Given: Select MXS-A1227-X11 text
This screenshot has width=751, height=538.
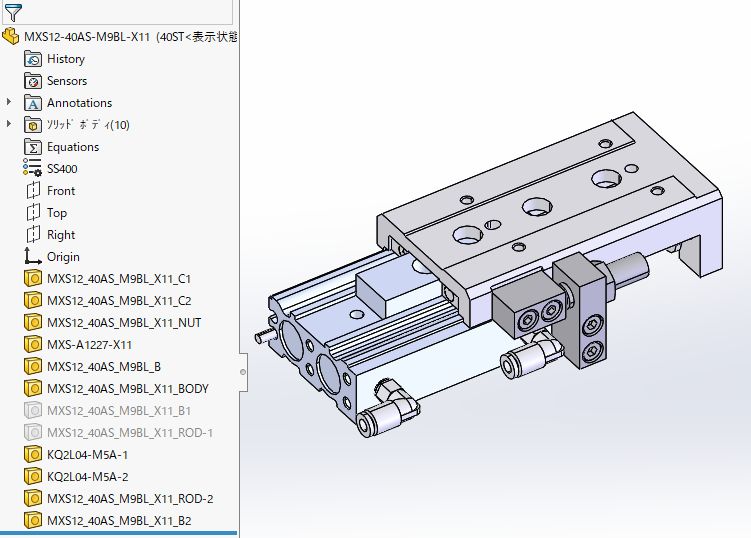Looking at the screenshot, I should (x=89, y=345).
